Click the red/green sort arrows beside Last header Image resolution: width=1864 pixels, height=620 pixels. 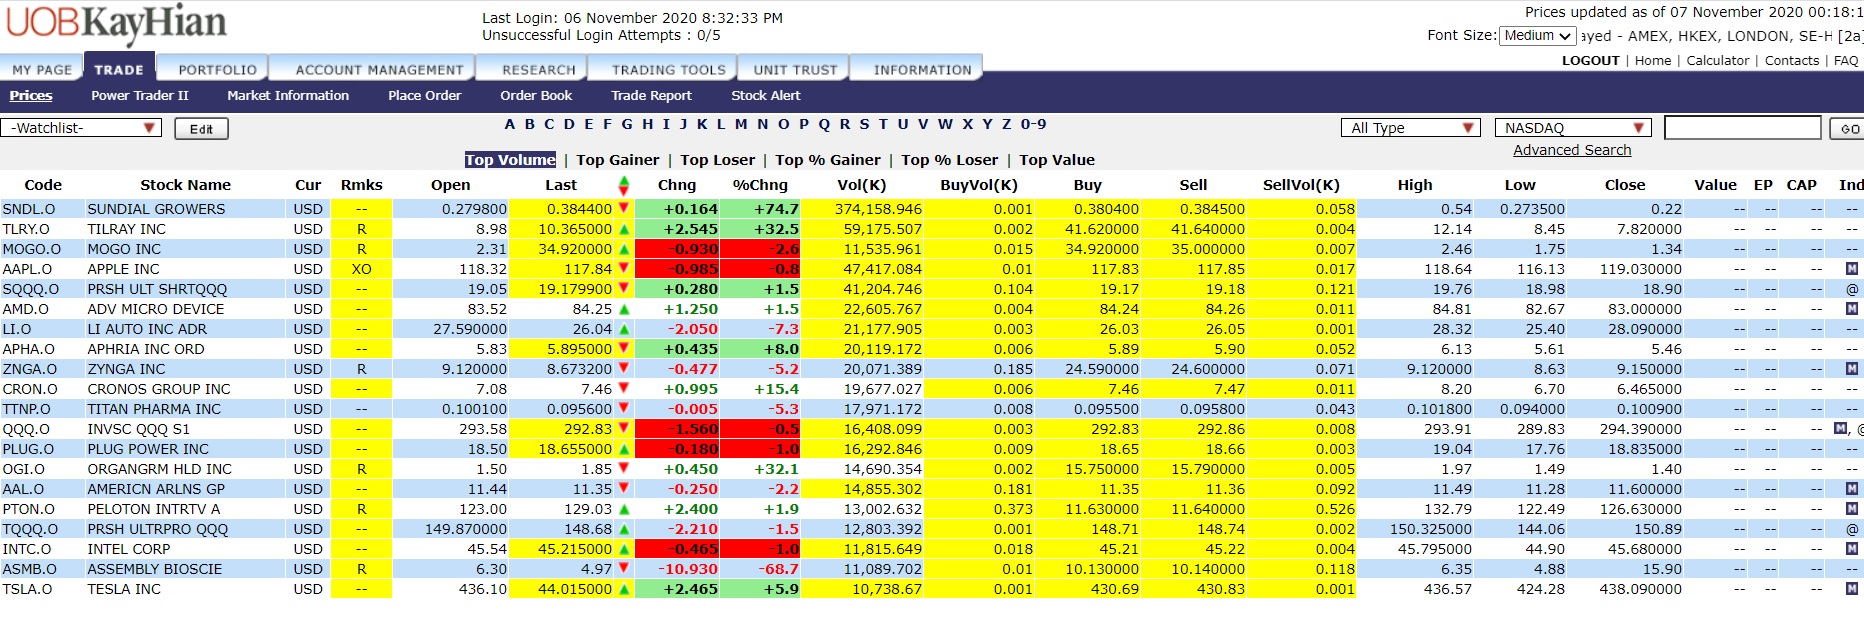(624, 185)
